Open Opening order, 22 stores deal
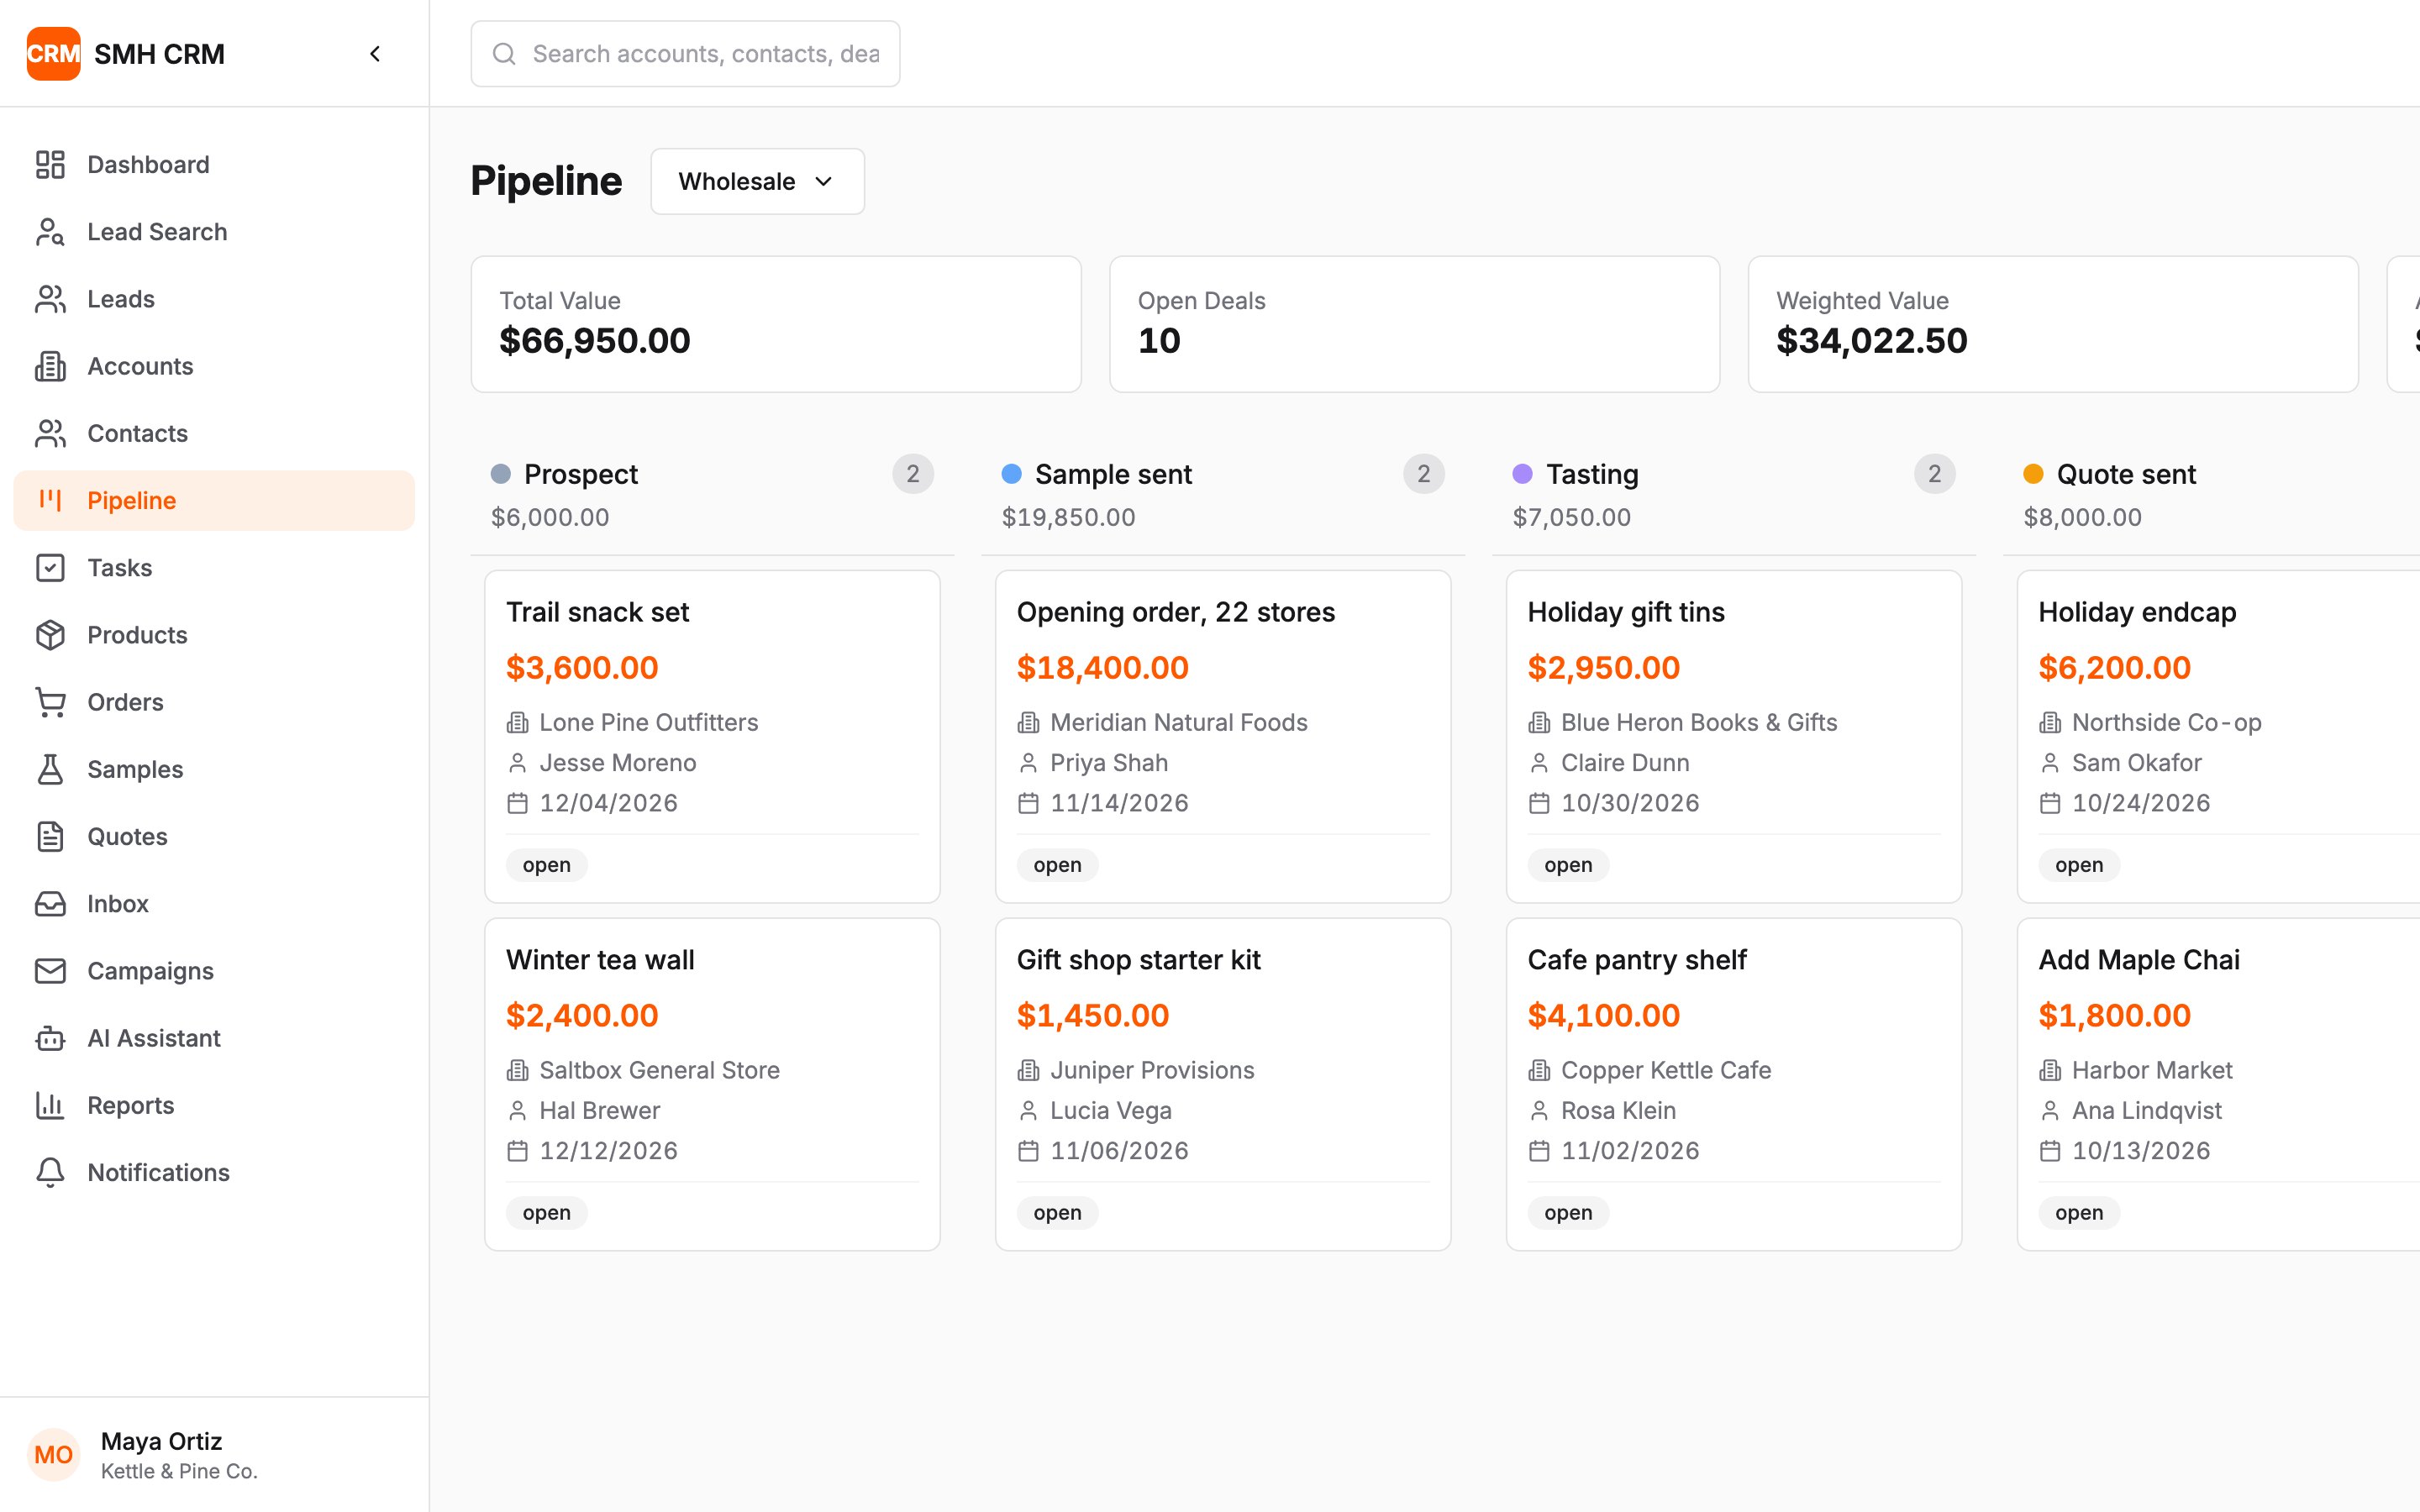 click(1222, 736)
